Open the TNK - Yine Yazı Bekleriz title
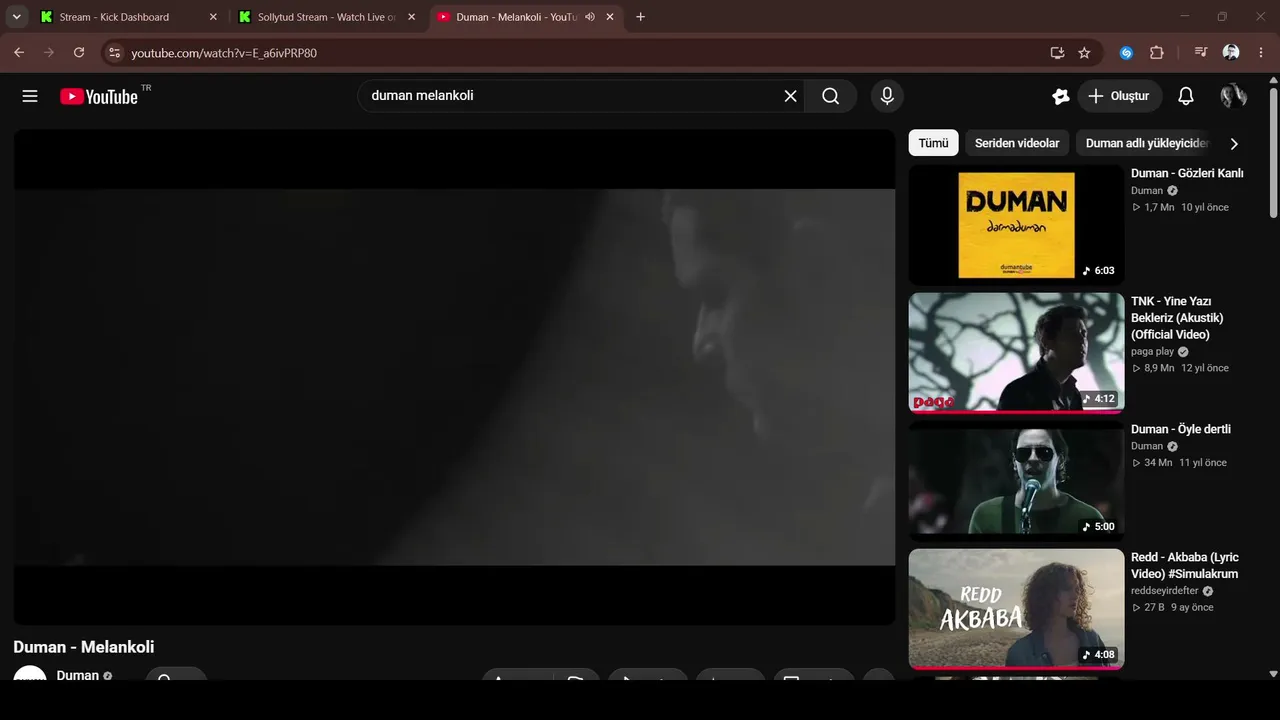This screenshot has width=1280, height=720. (x=1177, y=318)
